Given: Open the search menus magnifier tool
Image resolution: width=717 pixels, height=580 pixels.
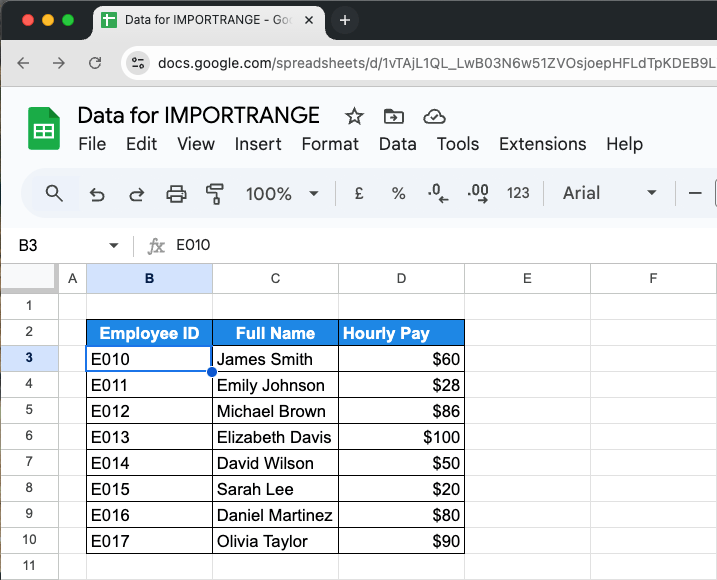Looking at the screenshot, I should pyautogui.click(x=54, y=193).
